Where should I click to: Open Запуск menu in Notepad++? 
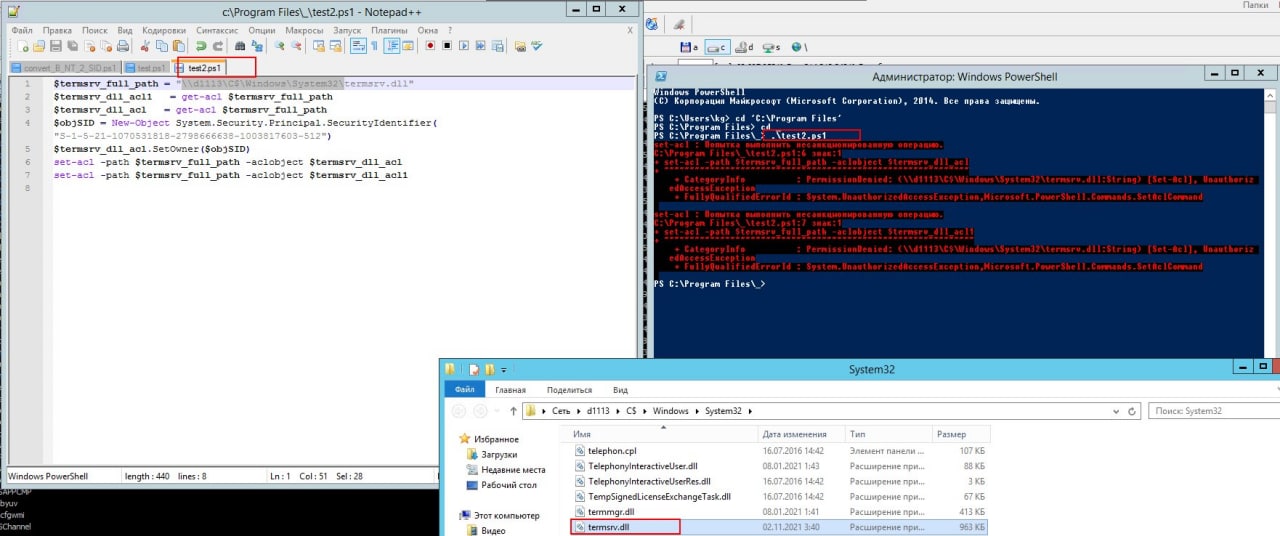[x=347, y=30]
